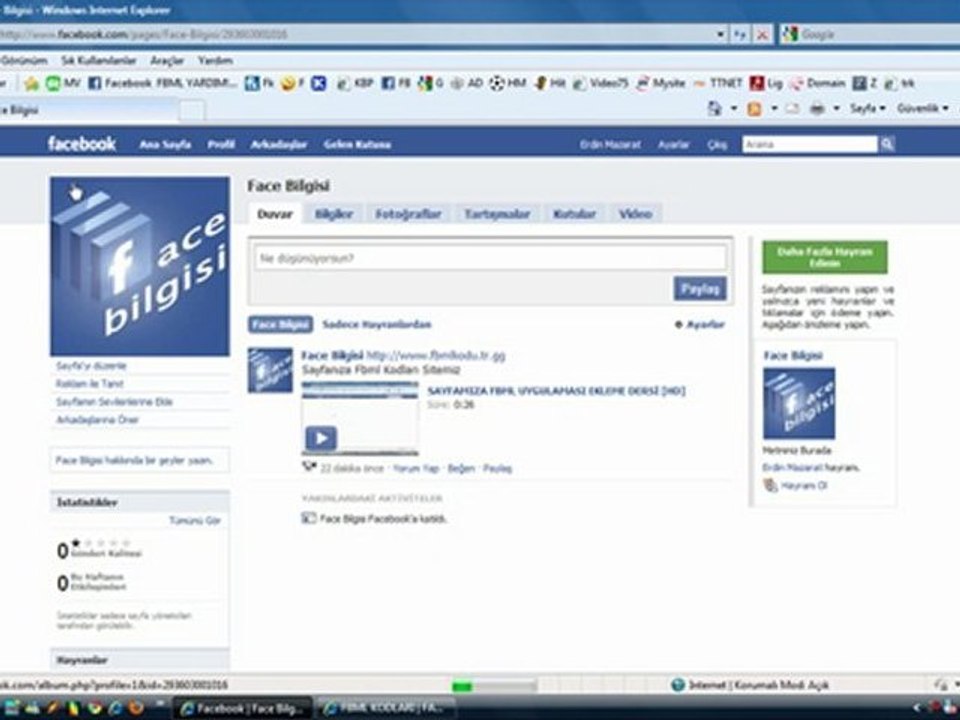Open the Görünüm menu
The height and width of the screenshot is (720, 960).
pyautogui.click(x=23, y=60)
